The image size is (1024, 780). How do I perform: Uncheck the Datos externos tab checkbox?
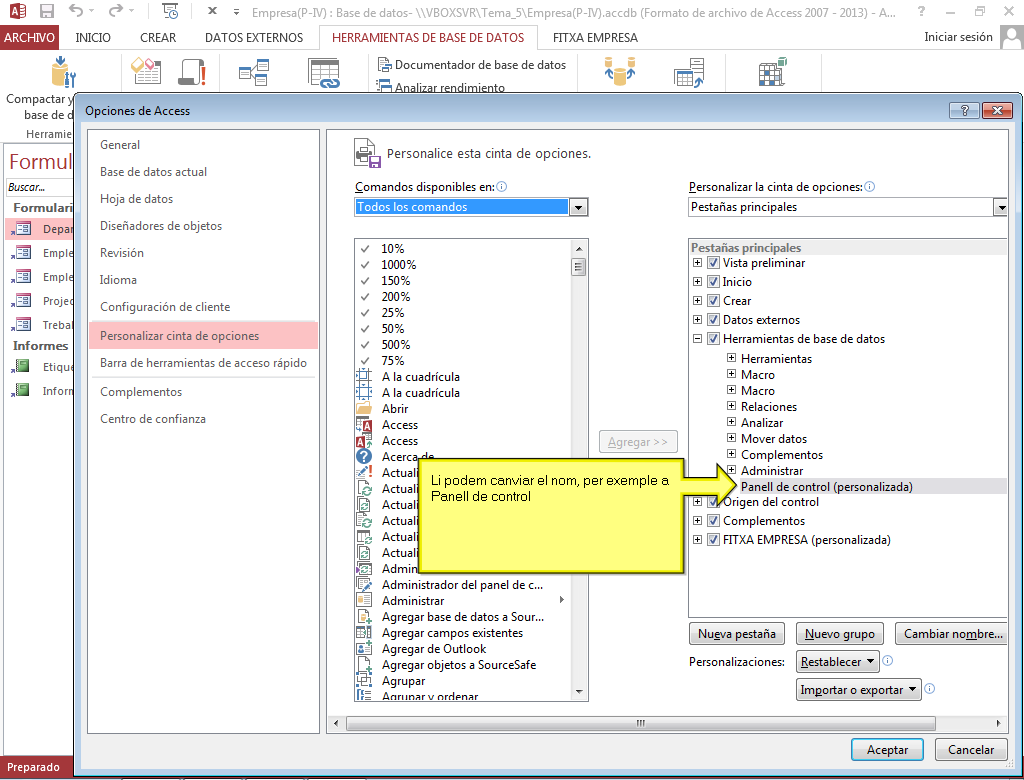coord(714,320)
